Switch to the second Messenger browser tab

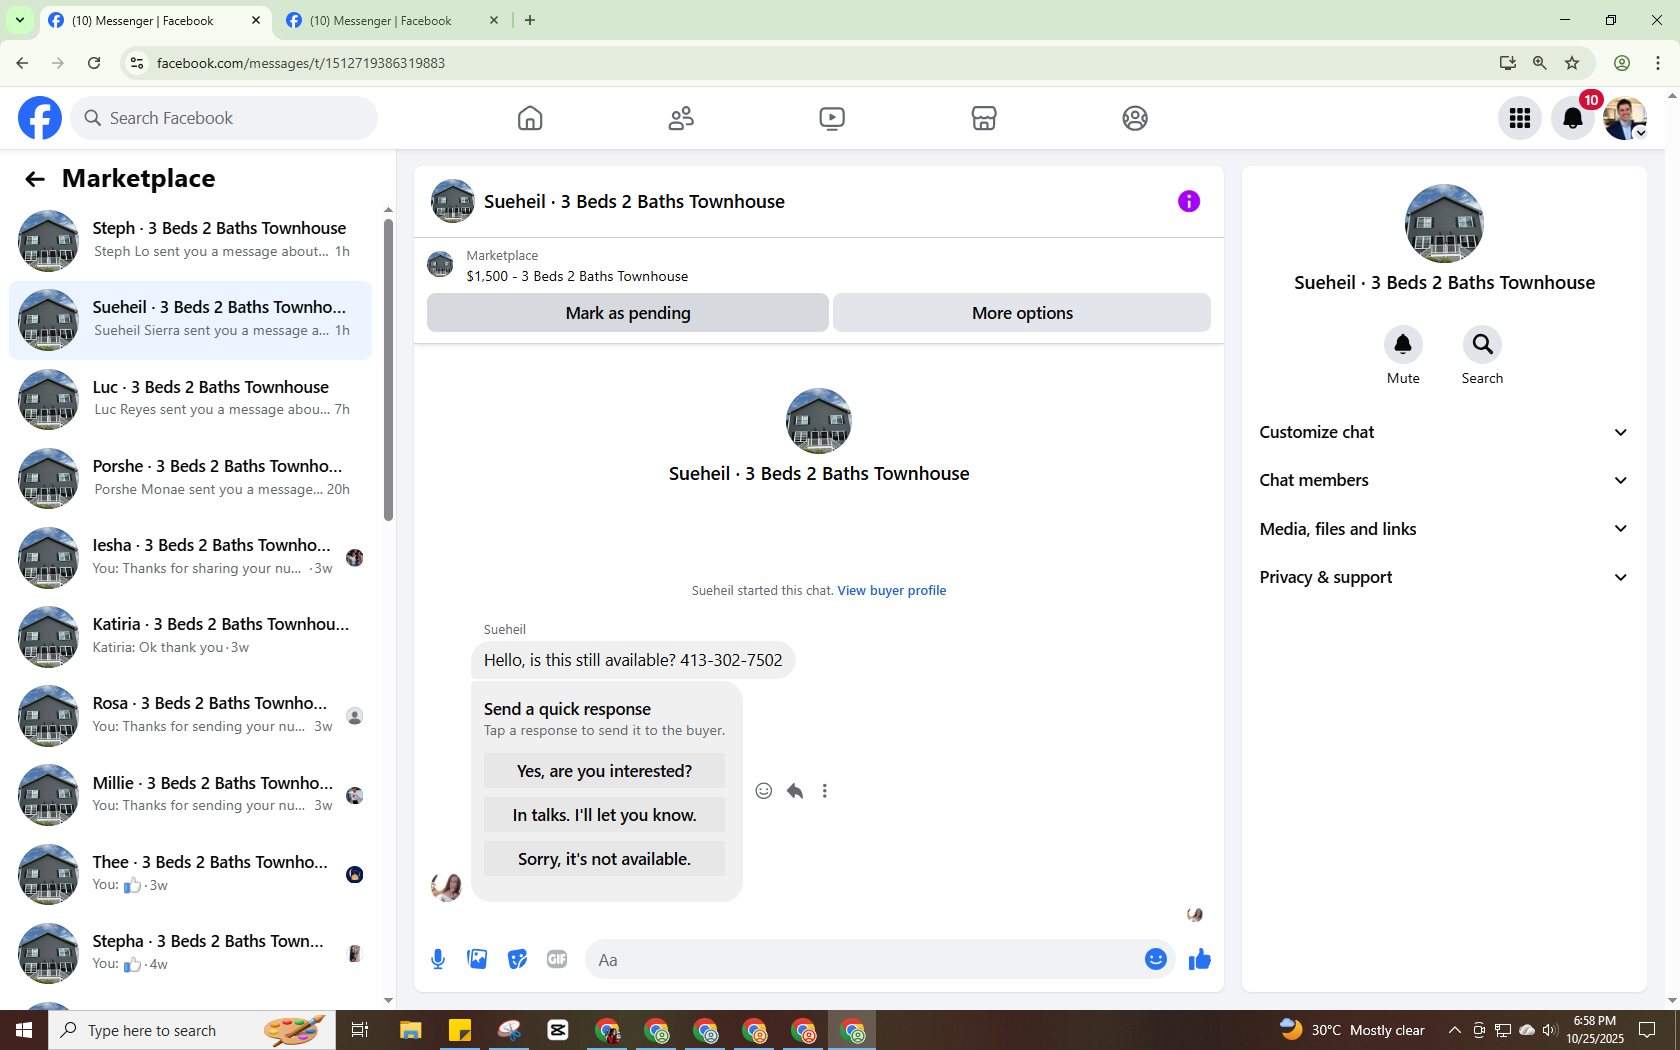(x=392, y=20)
